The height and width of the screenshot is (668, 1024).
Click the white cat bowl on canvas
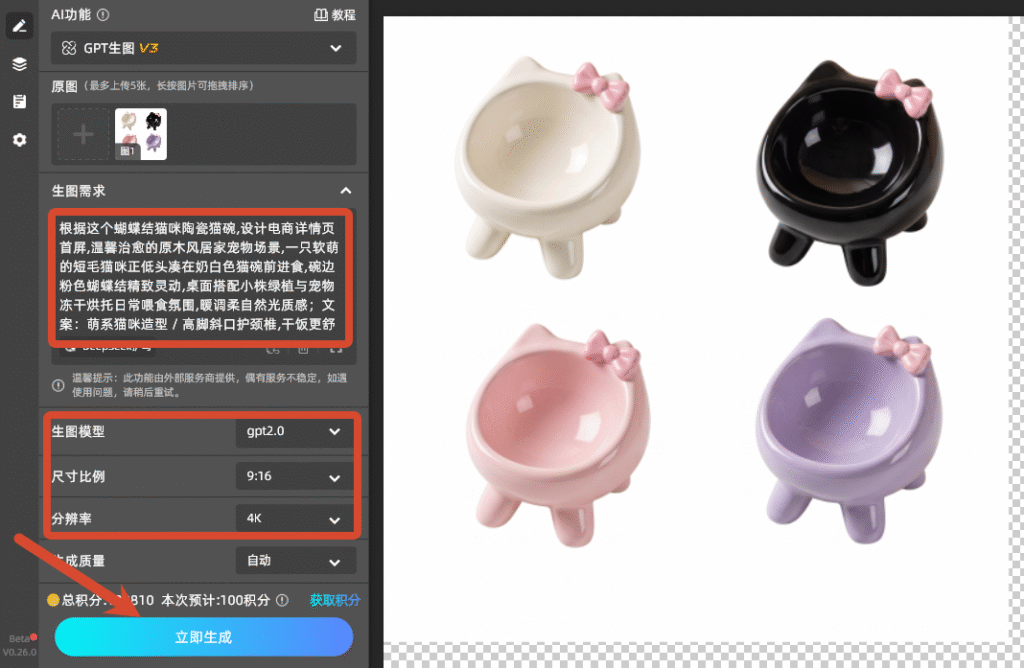[549, 168]
